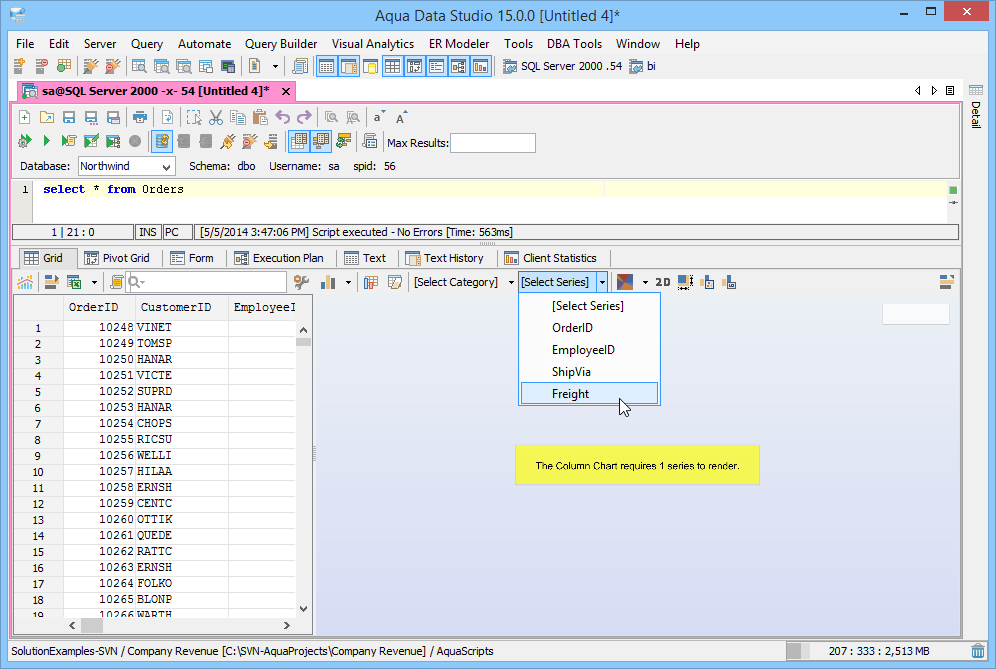Choose EmployeeID from series list
The image size is (996, 669).
point(589,350)
